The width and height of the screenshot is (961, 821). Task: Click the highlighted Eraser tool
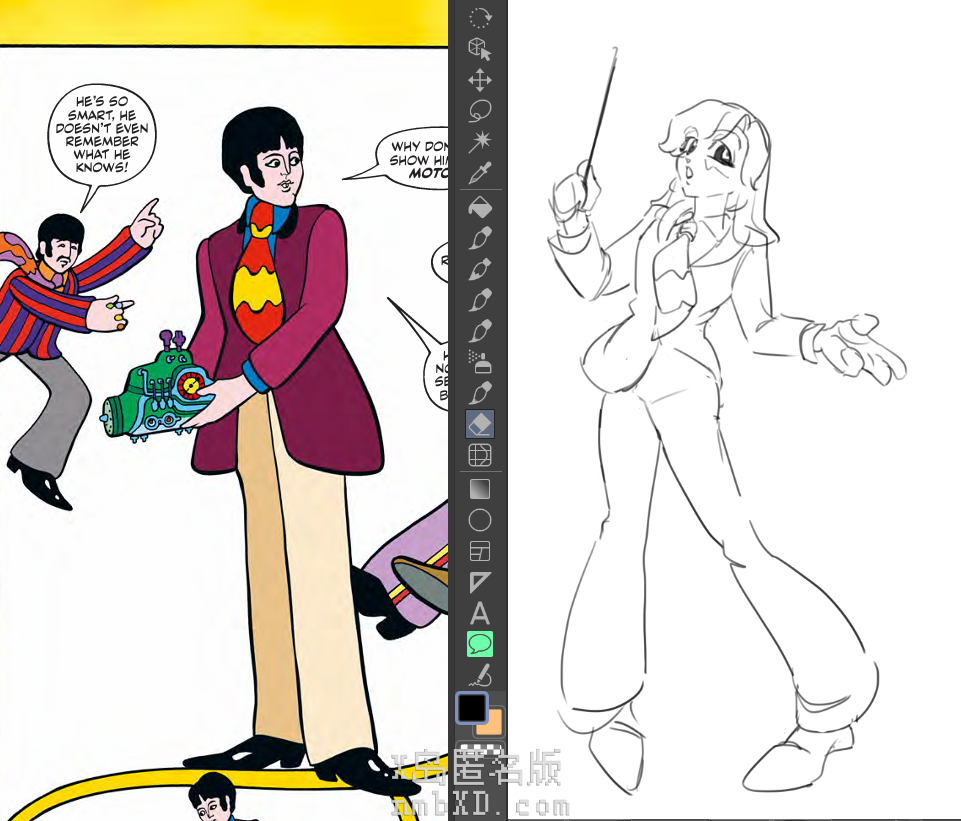[x=480, y=424]
